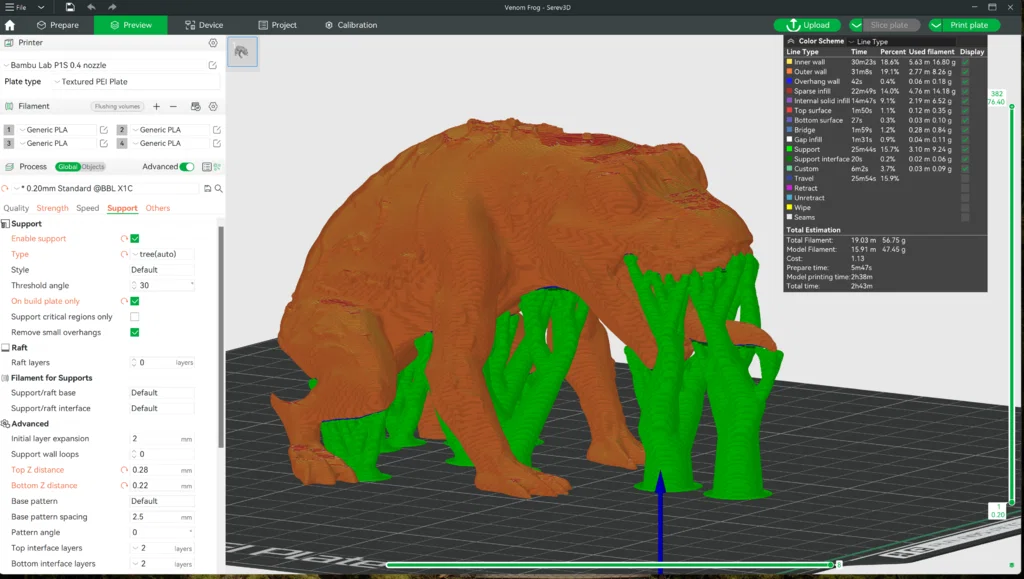Add a filament with the plus icon
Image resolution: width=1024 pixels, height=579 pixels.
pyautogui.click(x=156, y=106)
